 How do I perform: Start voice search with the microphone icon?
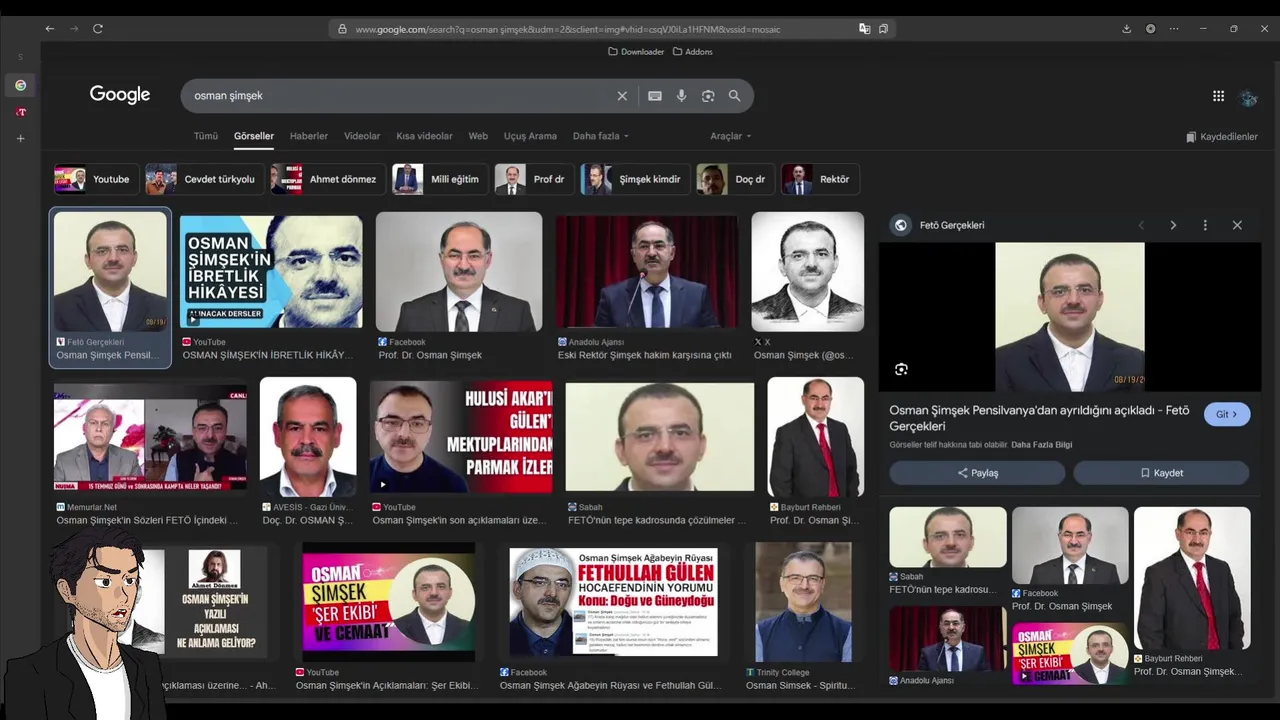[x=681, y=96]
